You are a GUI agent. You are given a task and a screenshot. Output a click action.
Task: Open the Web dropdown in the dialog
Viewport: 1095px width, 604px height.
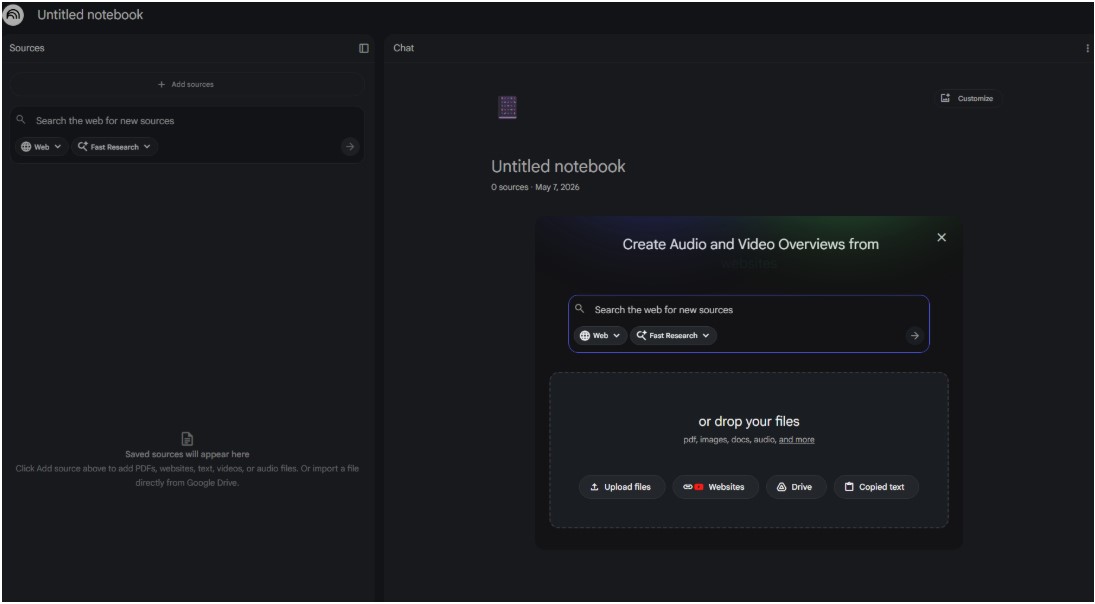click(x=601, y=336)
